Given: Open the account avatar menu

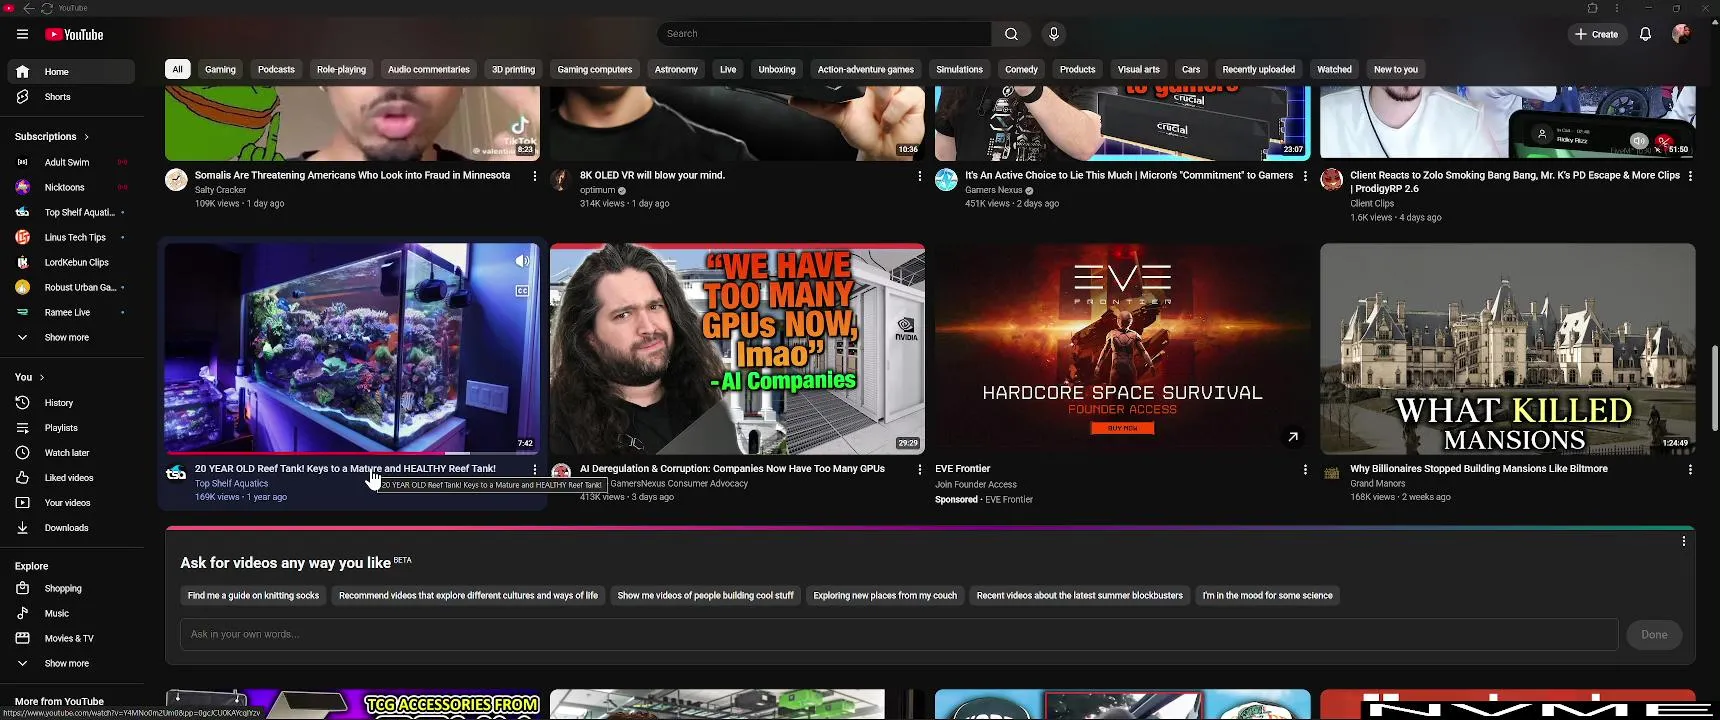Looking at the screenshot, I should [1681, 34].
